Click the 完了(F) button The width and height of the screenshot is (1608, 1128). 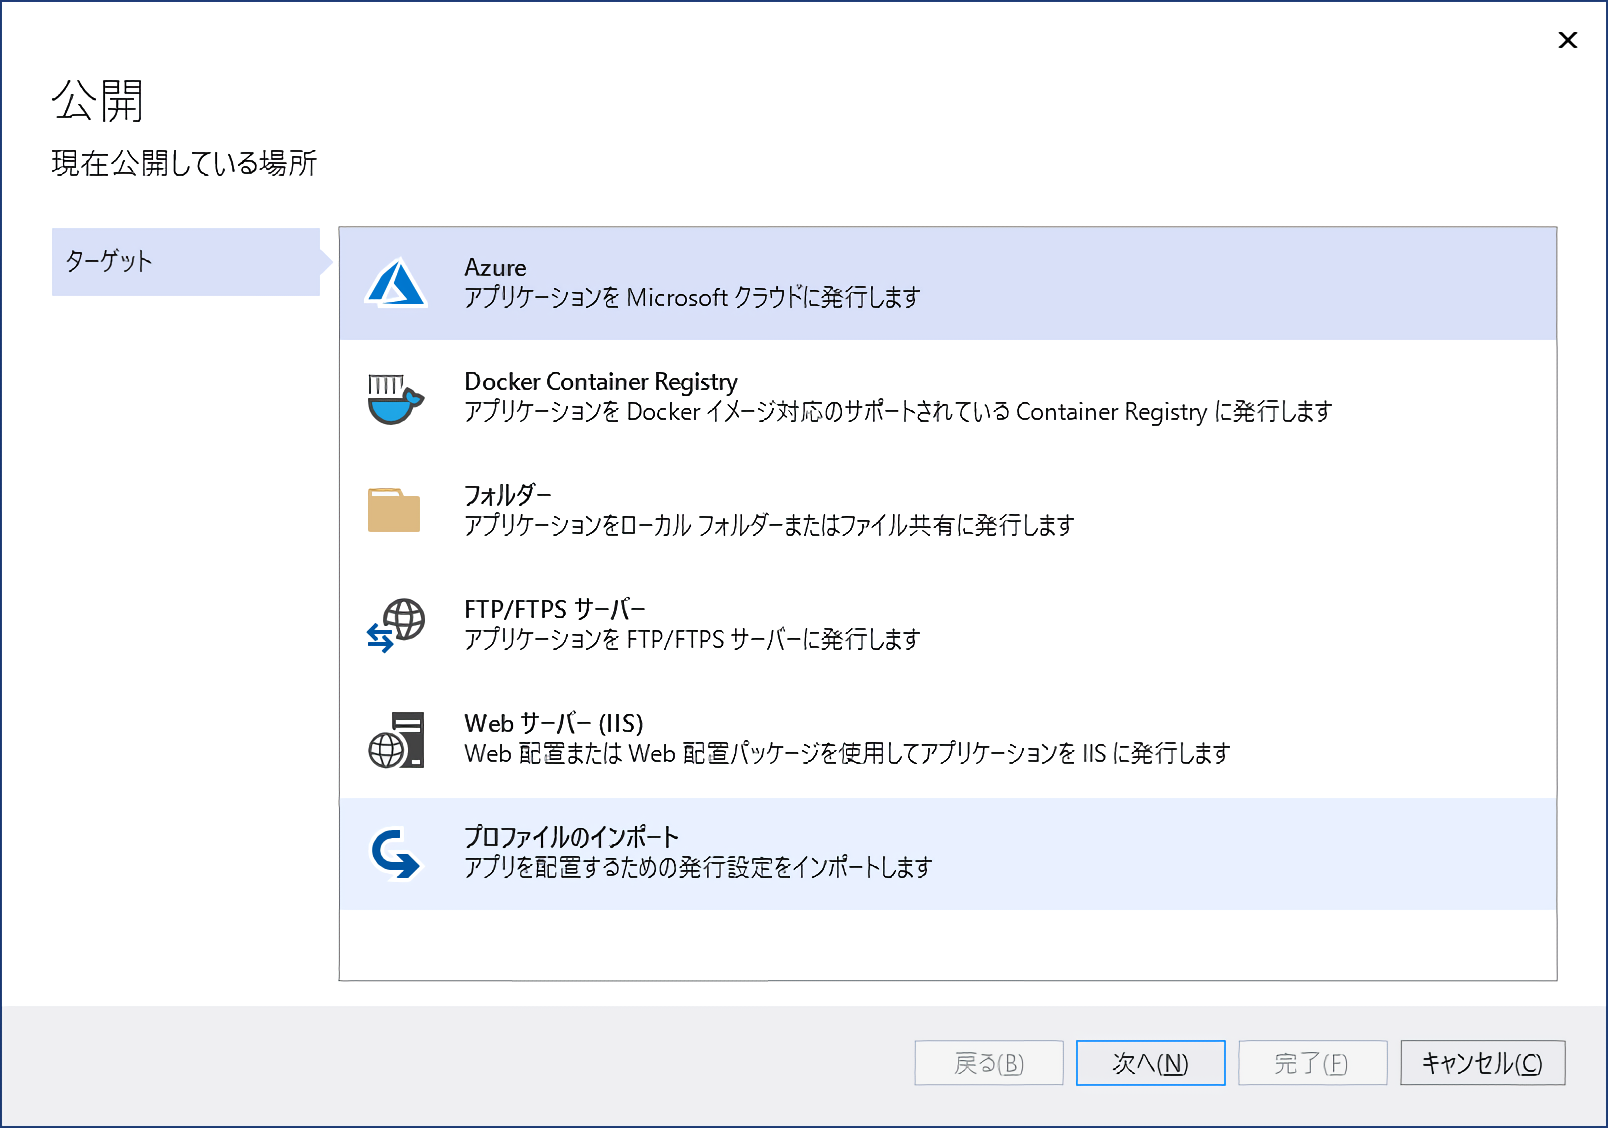coord(1312,1063)
